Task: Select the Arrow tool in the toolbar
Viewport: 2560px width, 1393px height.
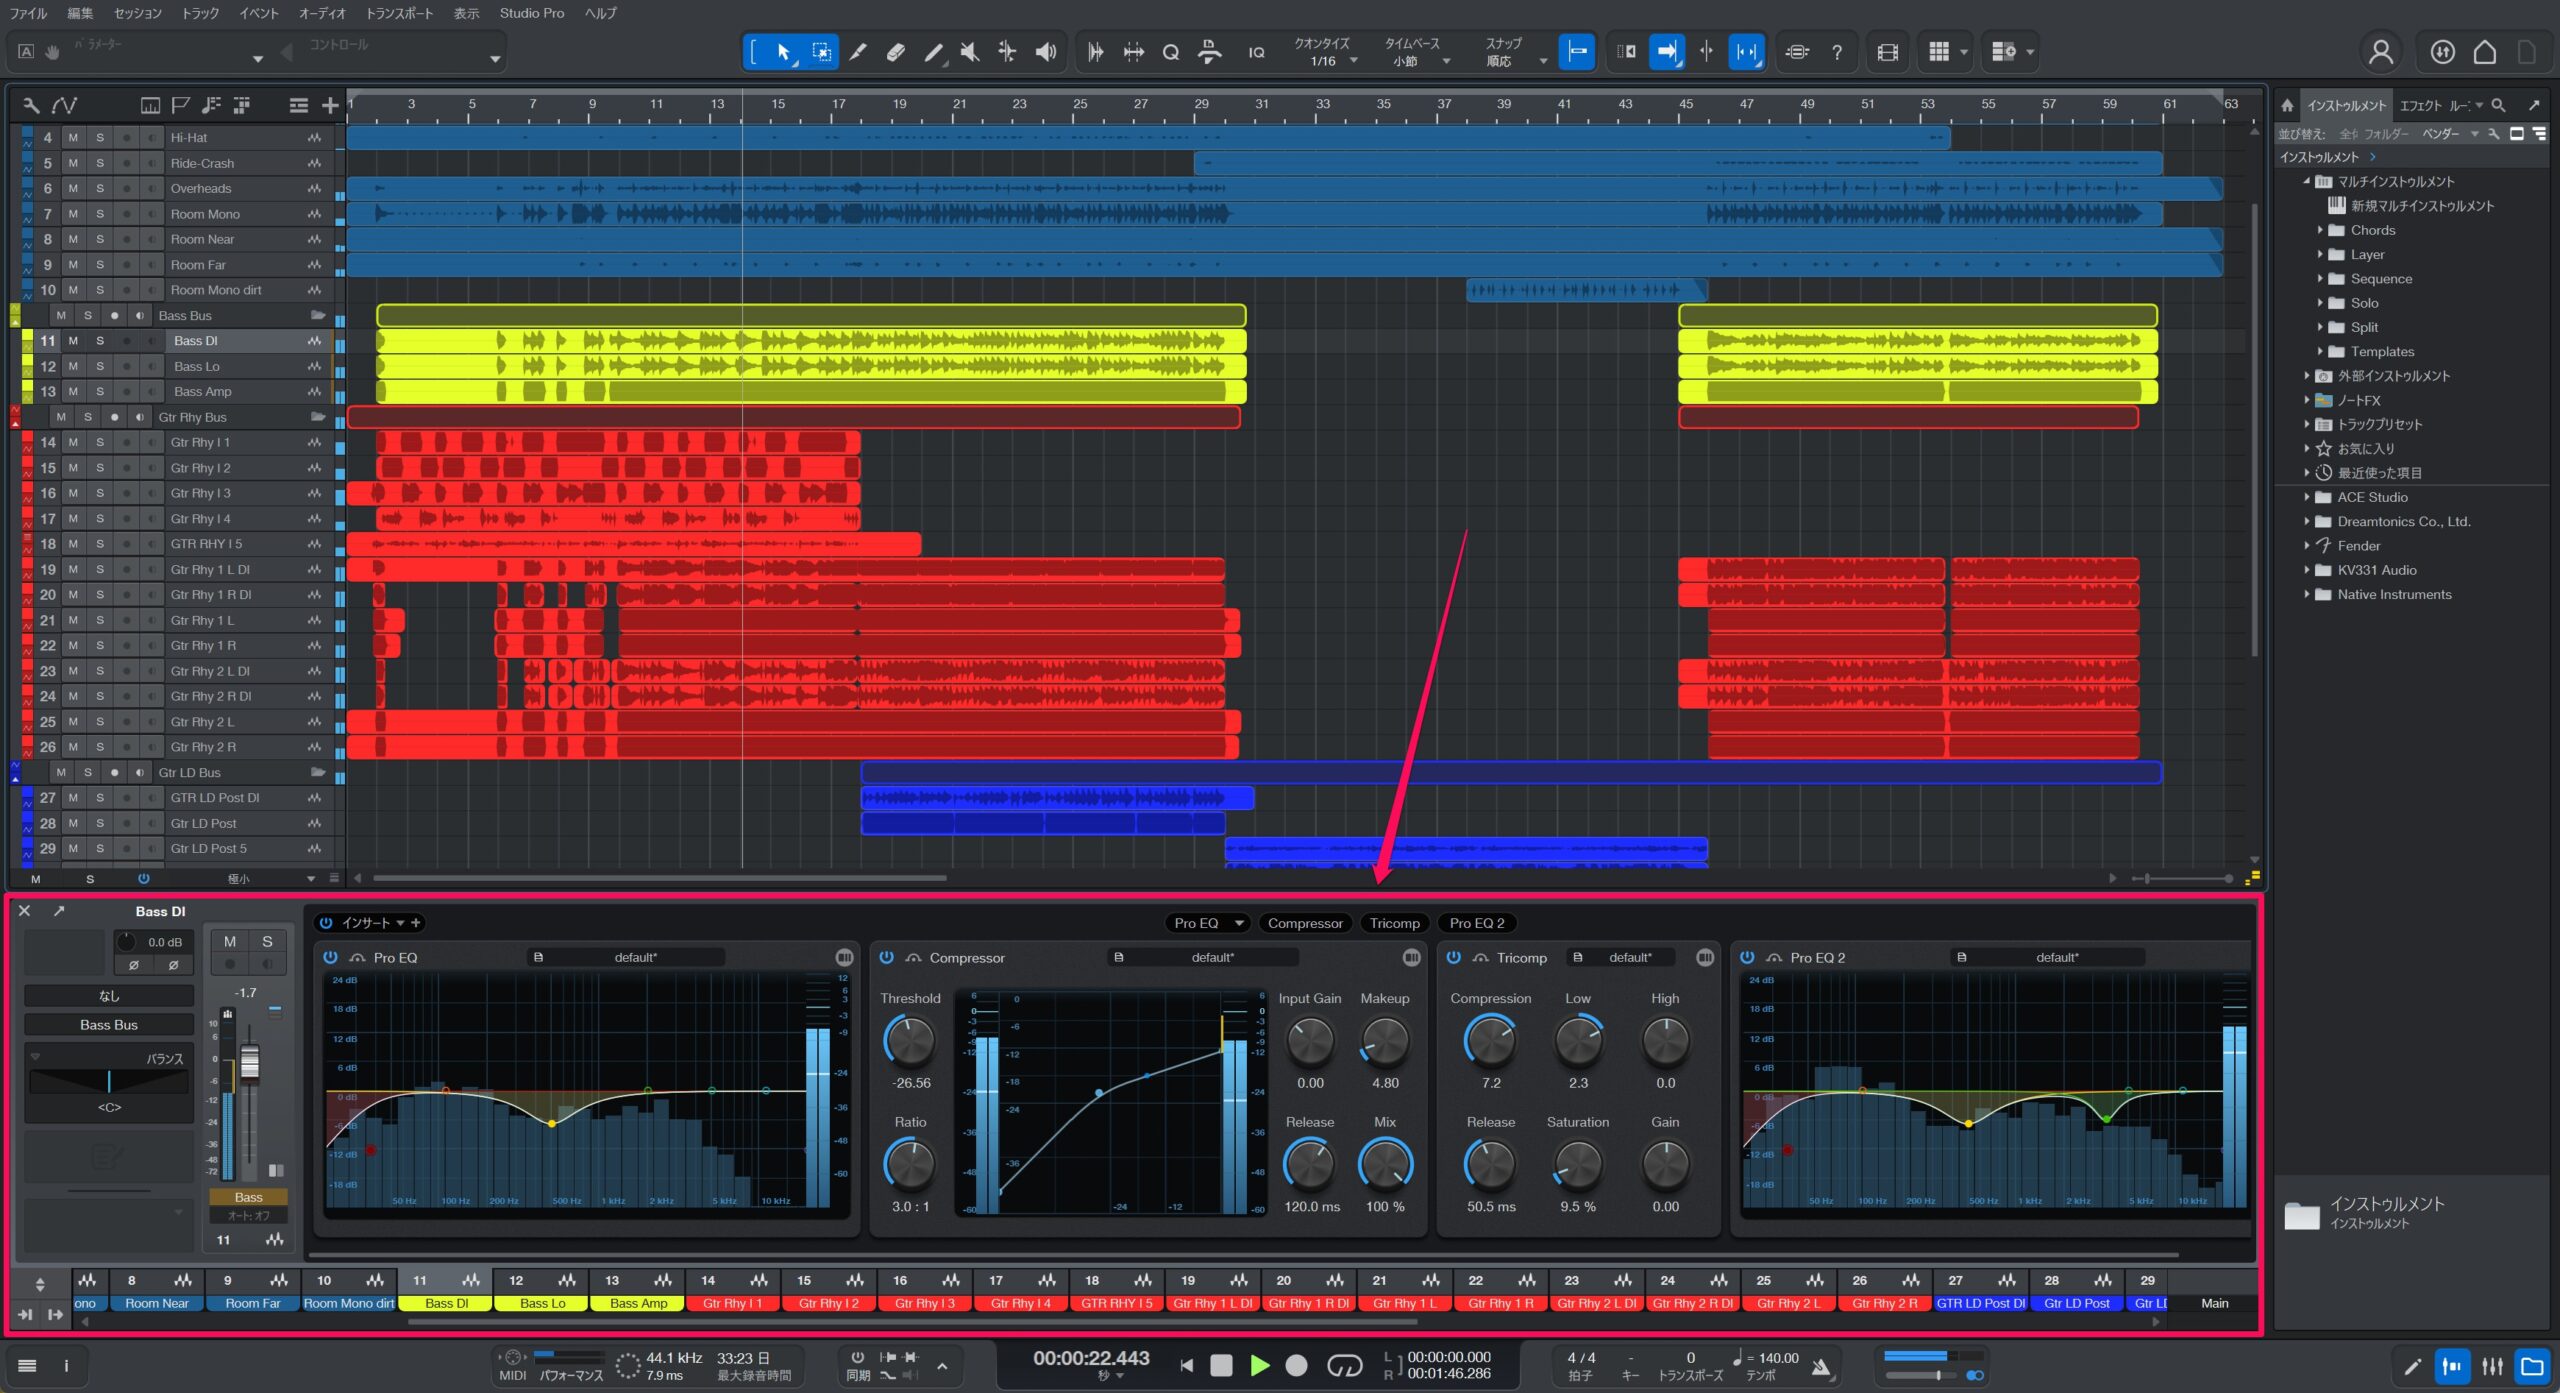Action: point(783,52)
